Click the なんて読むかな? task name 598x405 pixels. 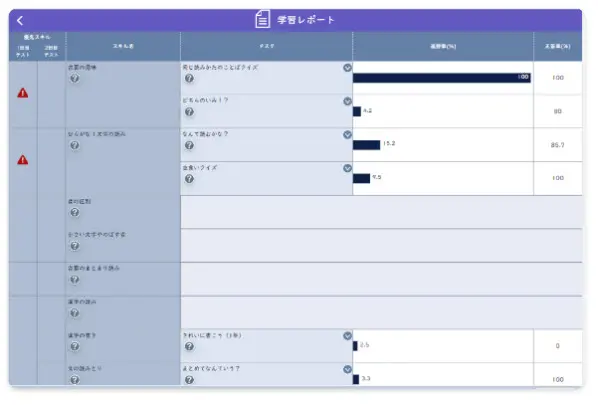(205, 134)
